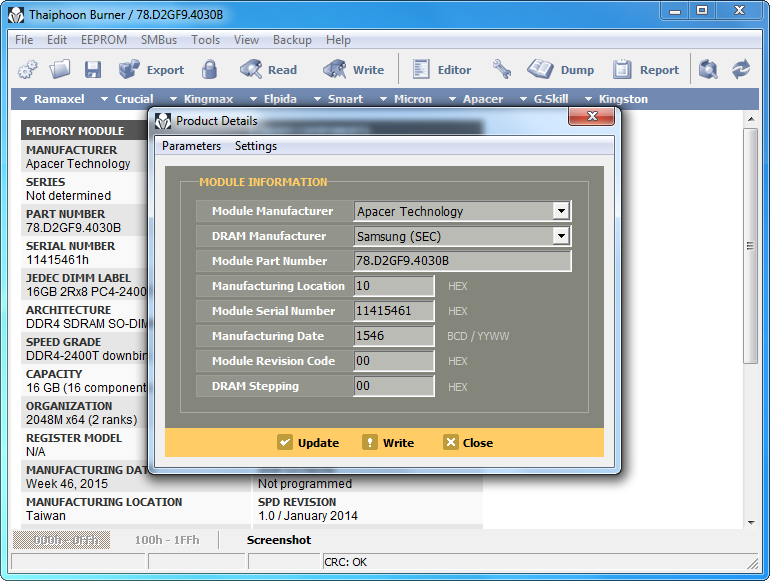Click the Thaiphoon Burner title bar icon
Screen dimensions: 770x581
[x=16, y=15]
